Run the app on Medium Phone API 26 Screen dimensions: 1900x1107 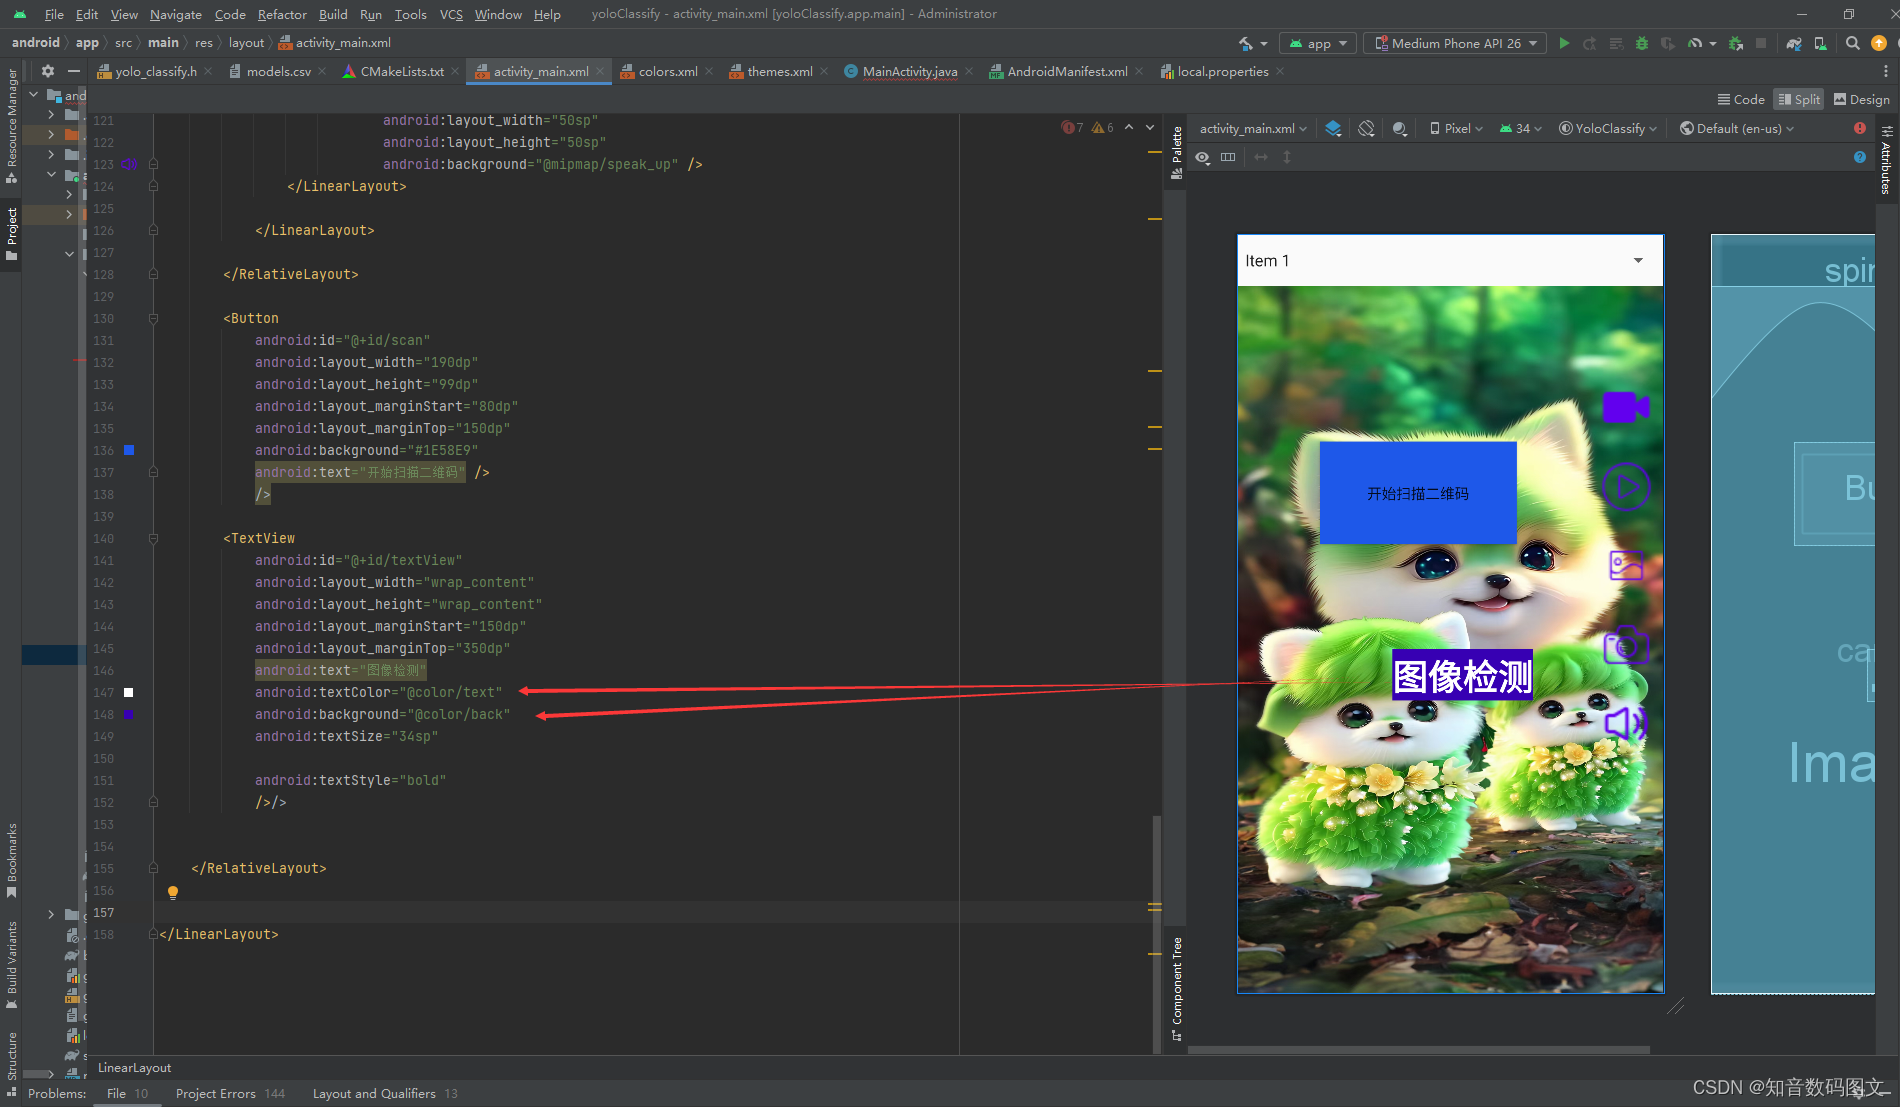point(1564,43)
